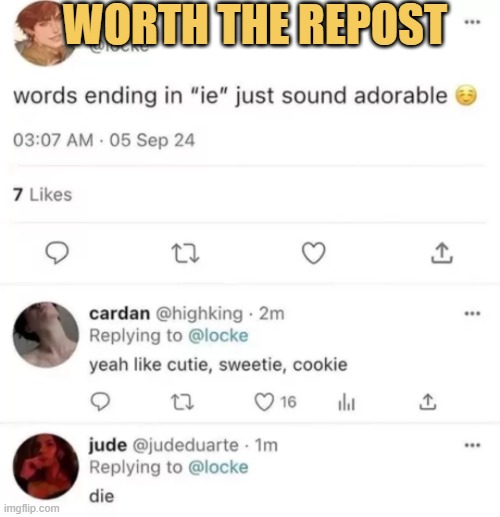Retweet cardan's reply
This screenshot has height=517, width=500.
click(x=182, y=402)
